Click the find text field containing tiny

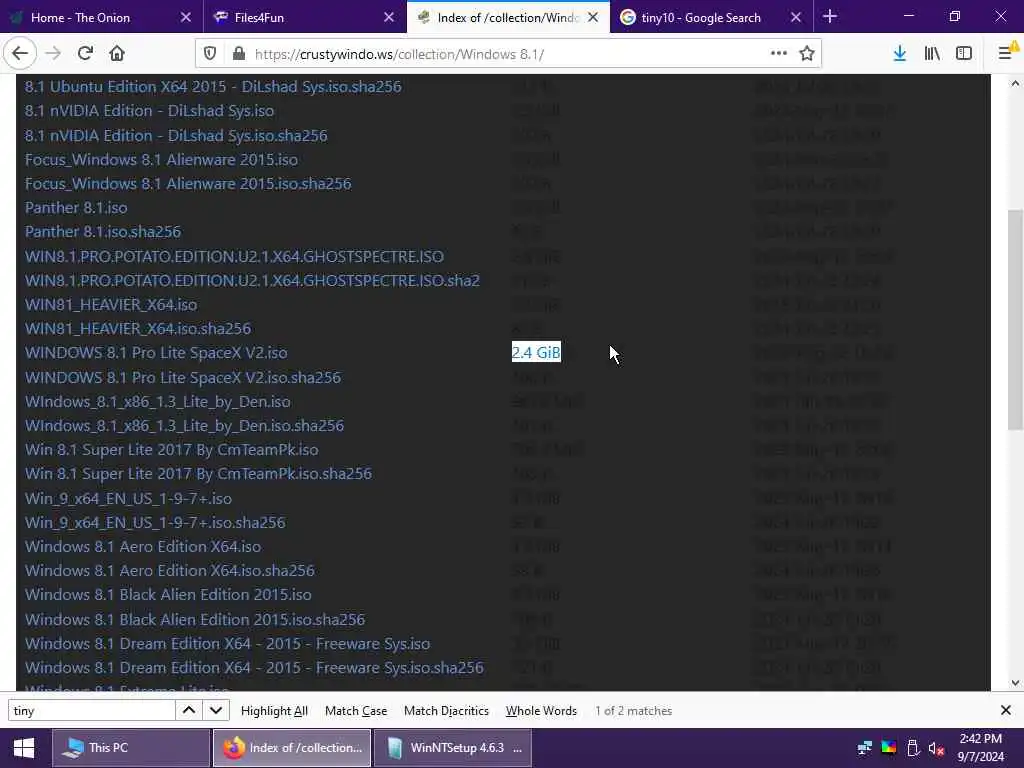(91, 710)
